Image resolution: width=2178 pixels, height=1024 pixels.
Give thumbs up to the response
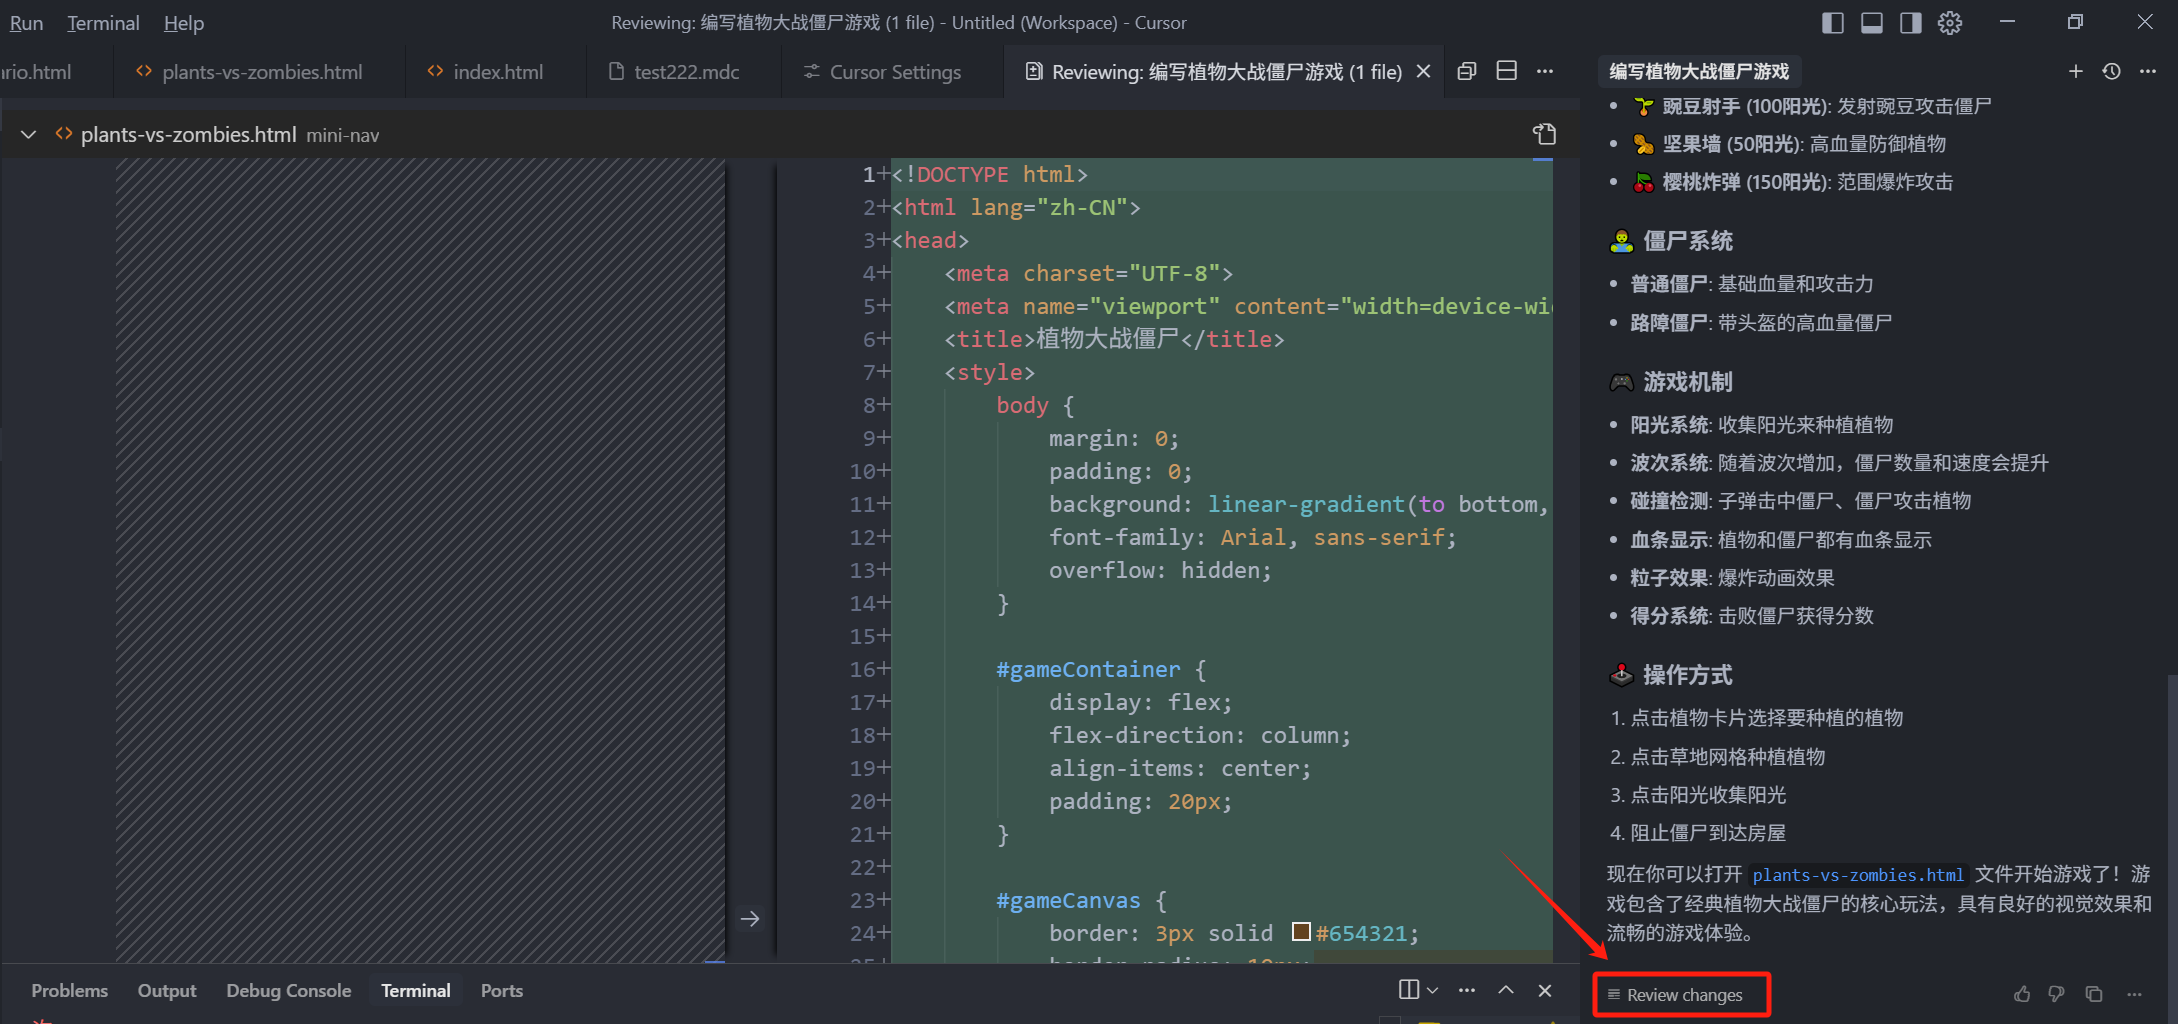pos(2022,994)
